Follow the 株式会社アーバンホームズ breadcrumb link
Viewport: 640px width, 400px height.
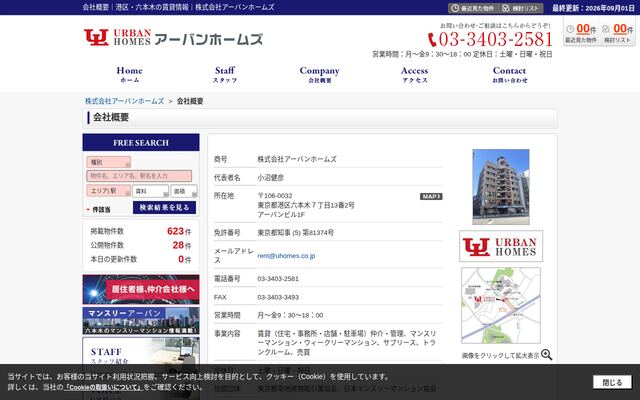(x=124, y=101)
